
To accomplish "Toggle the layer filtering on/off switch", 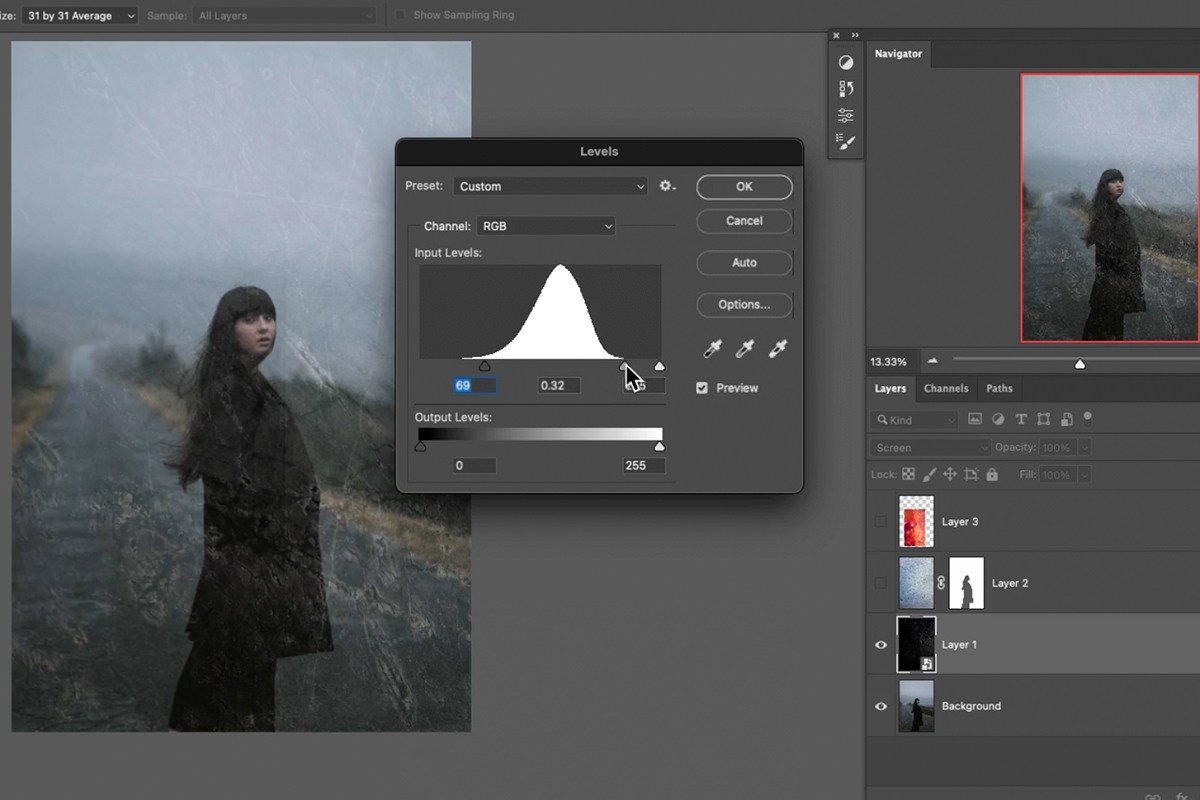I will (x=1088, y=417).
